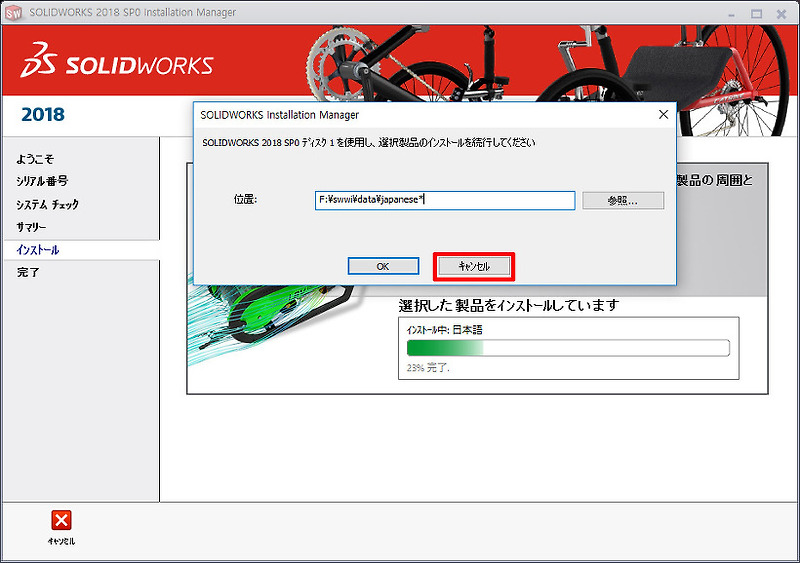Viewport: 800px width, 563px height.
Task: Click OK in the disk location dialog
Action: click(x=383, y=266)
